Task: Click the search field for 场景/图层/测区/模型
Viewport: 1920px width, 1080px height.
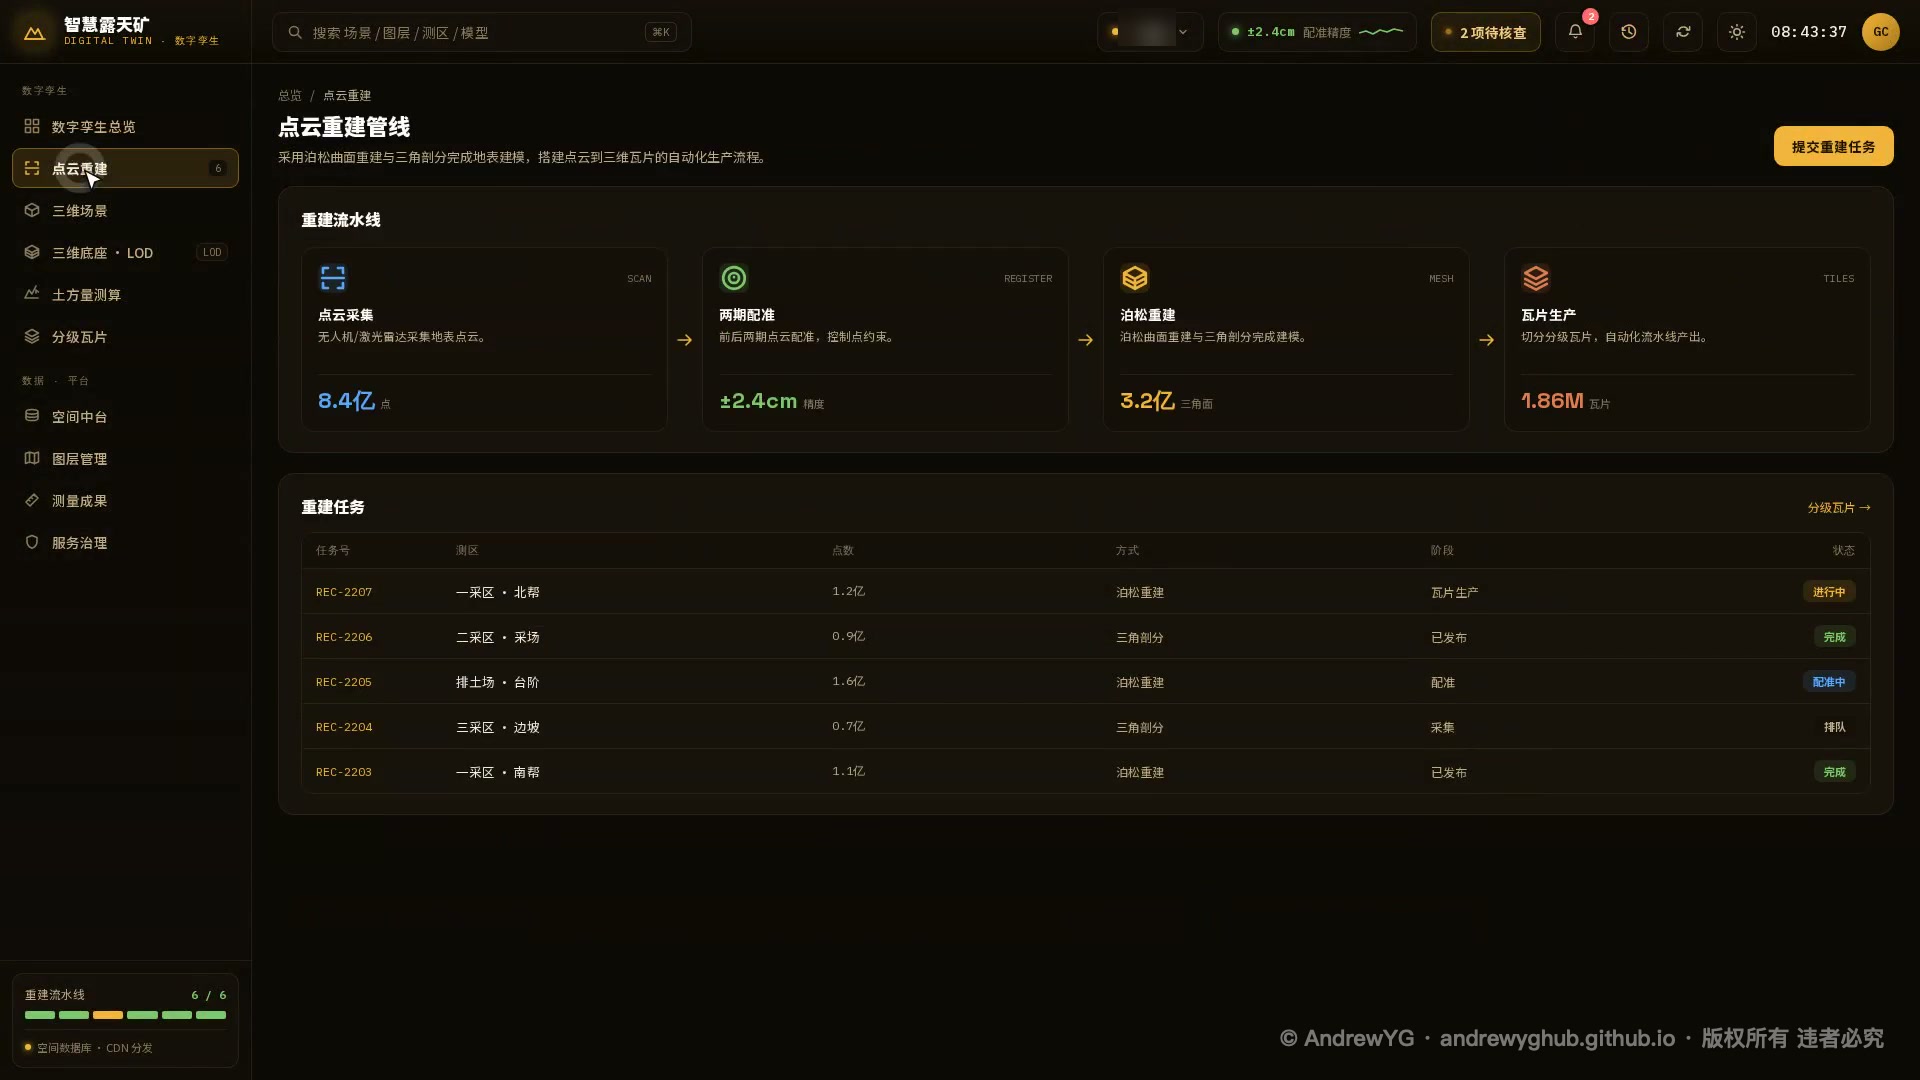Action: 481,32
